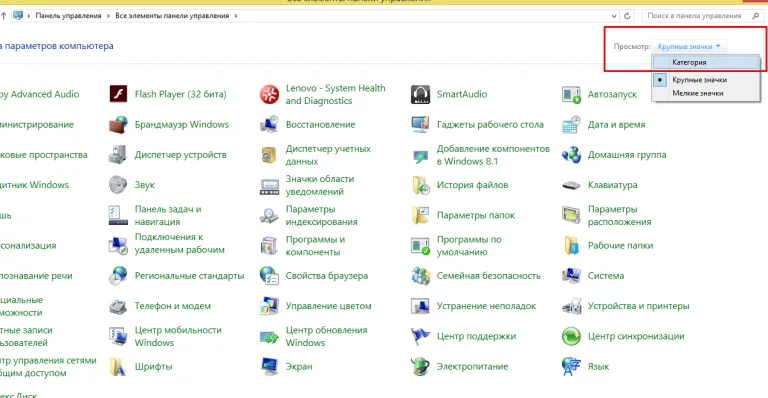
Task: Navigate to Панель управления breadcrumb
Action: point(68,16)
